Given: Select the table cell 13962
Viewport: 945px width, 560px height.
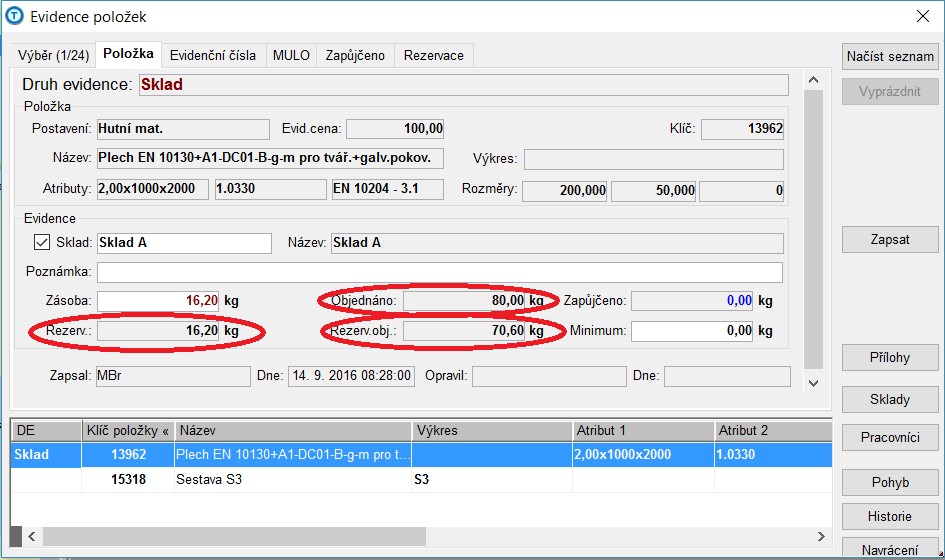Looking at the screenshot, I should pos(128,455).
